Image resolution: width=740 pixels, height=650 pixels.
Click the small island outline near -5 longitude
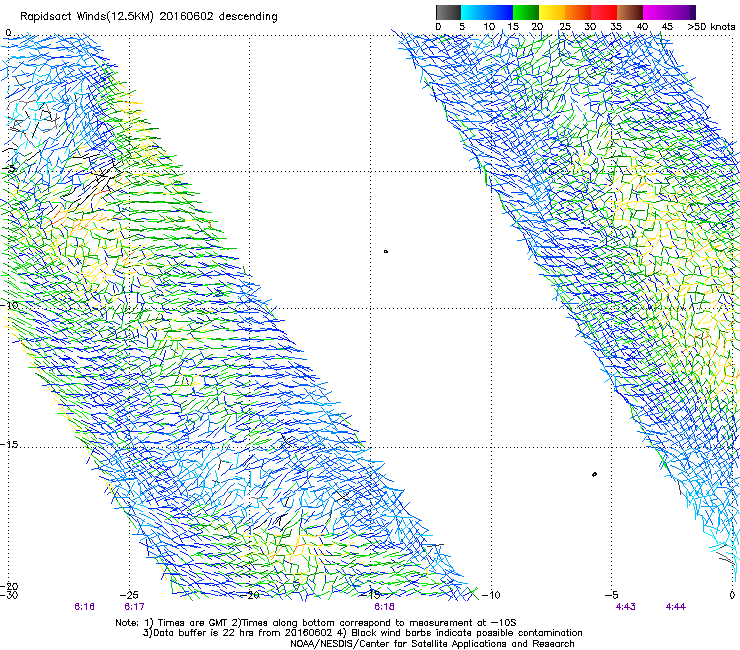click(x=594, y=474)
